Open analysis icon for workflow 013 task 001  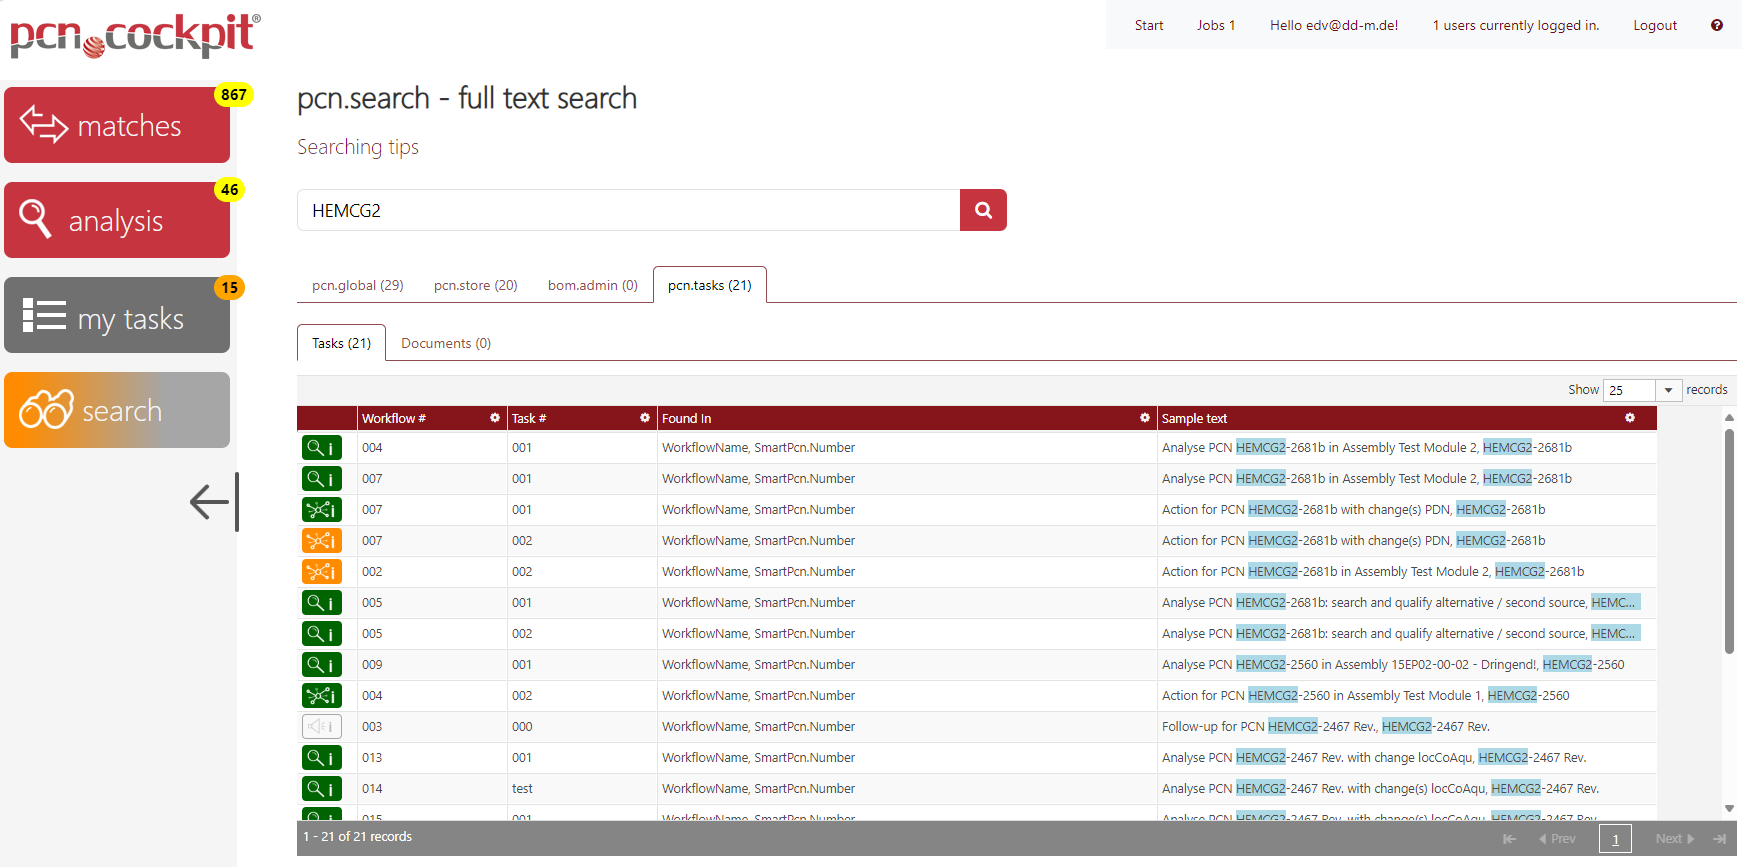(x=322, y=758)
